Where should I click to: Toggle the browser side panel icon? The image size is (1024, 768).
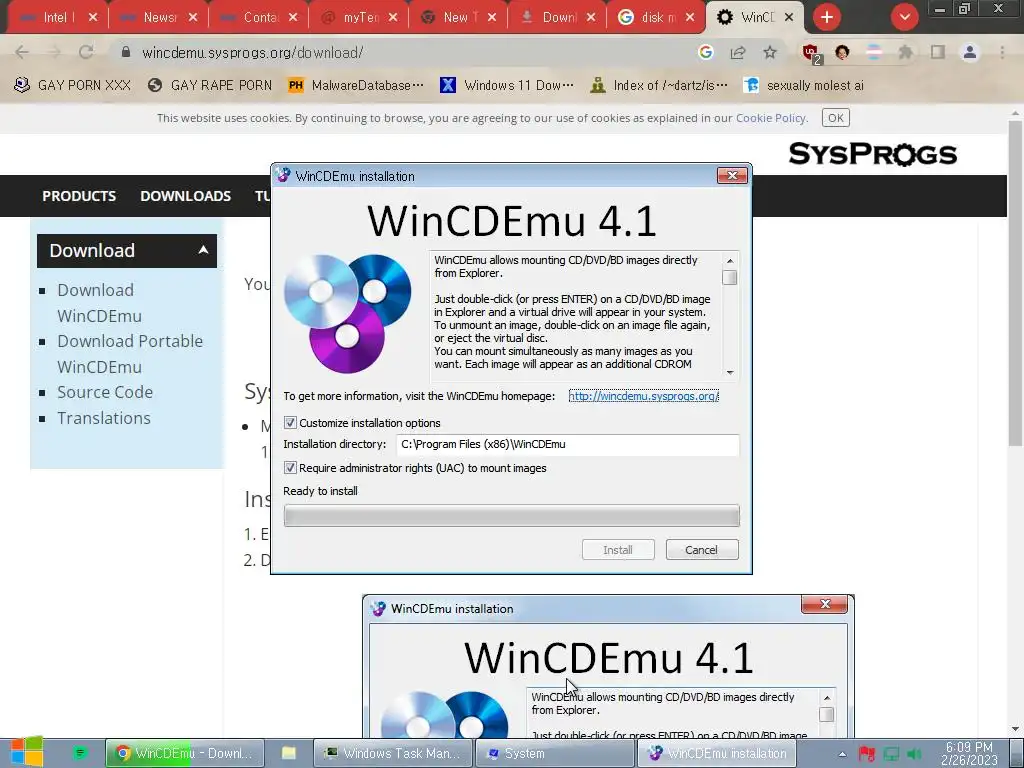coord(938,52)
